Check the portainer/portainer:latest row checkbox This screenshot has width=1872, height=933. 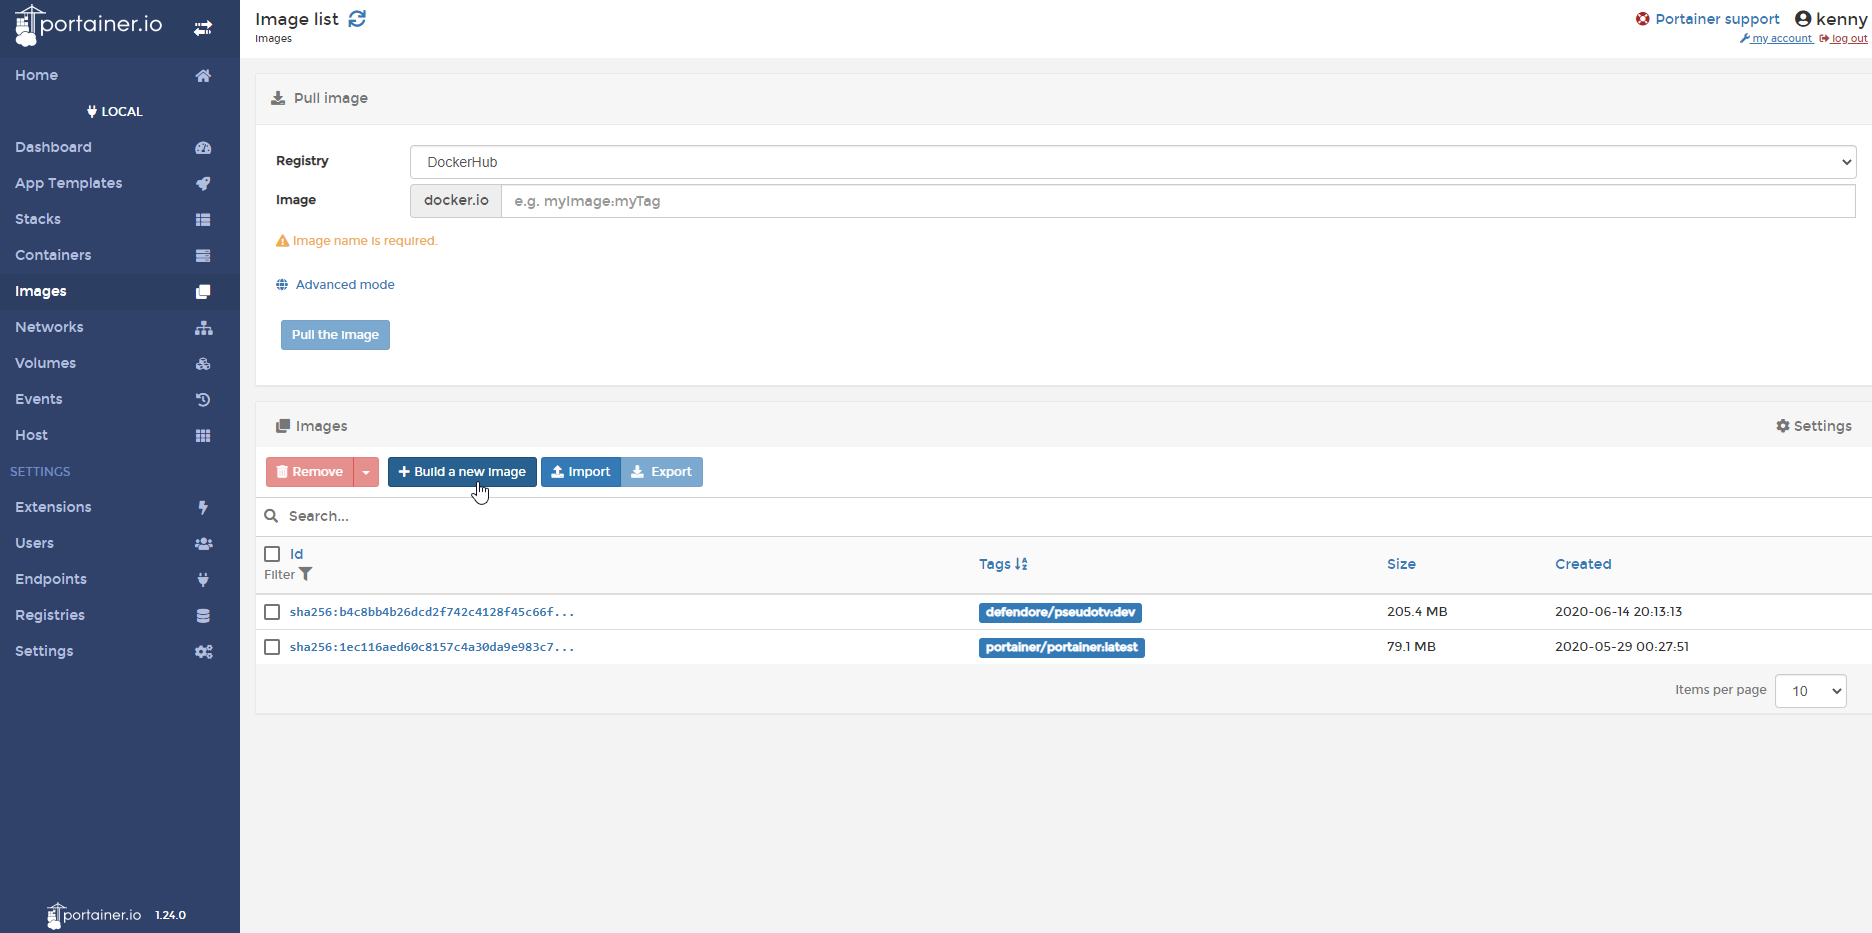click(271, 646)
